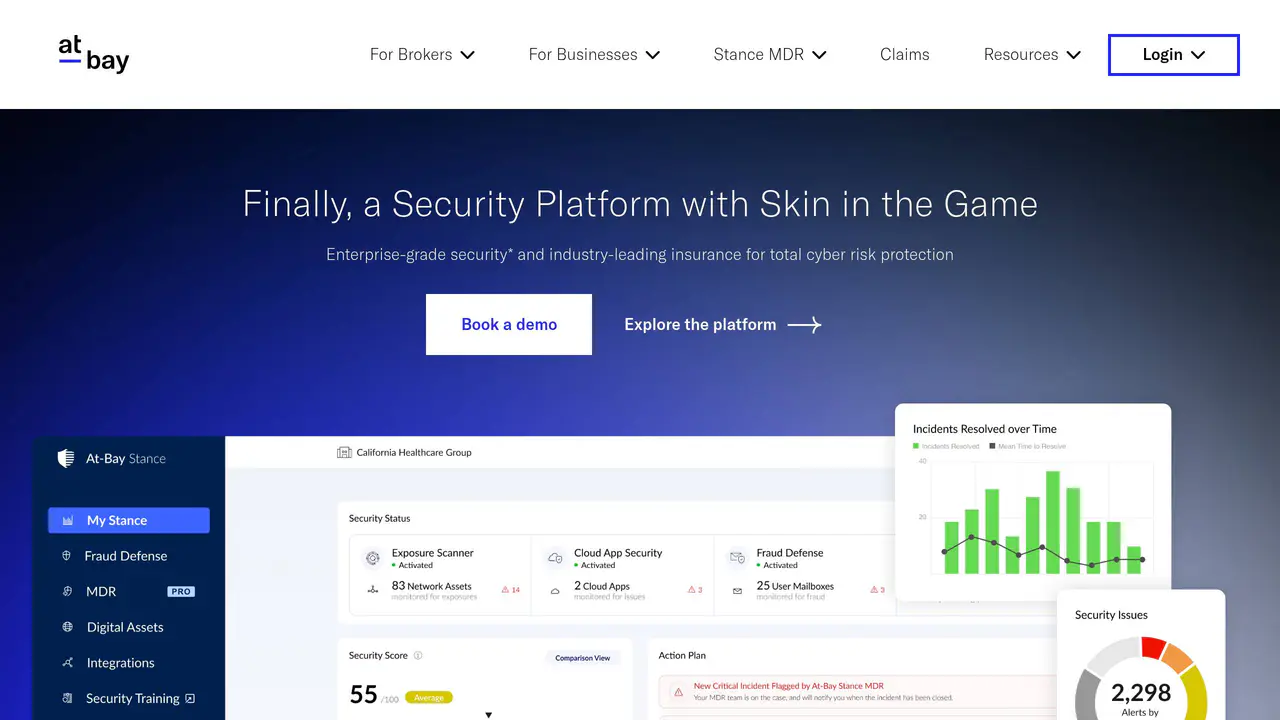Viewport: 1280px width, 720px height.
Task: Click the network icon beside 83 Network Assets
Action: (x=372, y=590)
